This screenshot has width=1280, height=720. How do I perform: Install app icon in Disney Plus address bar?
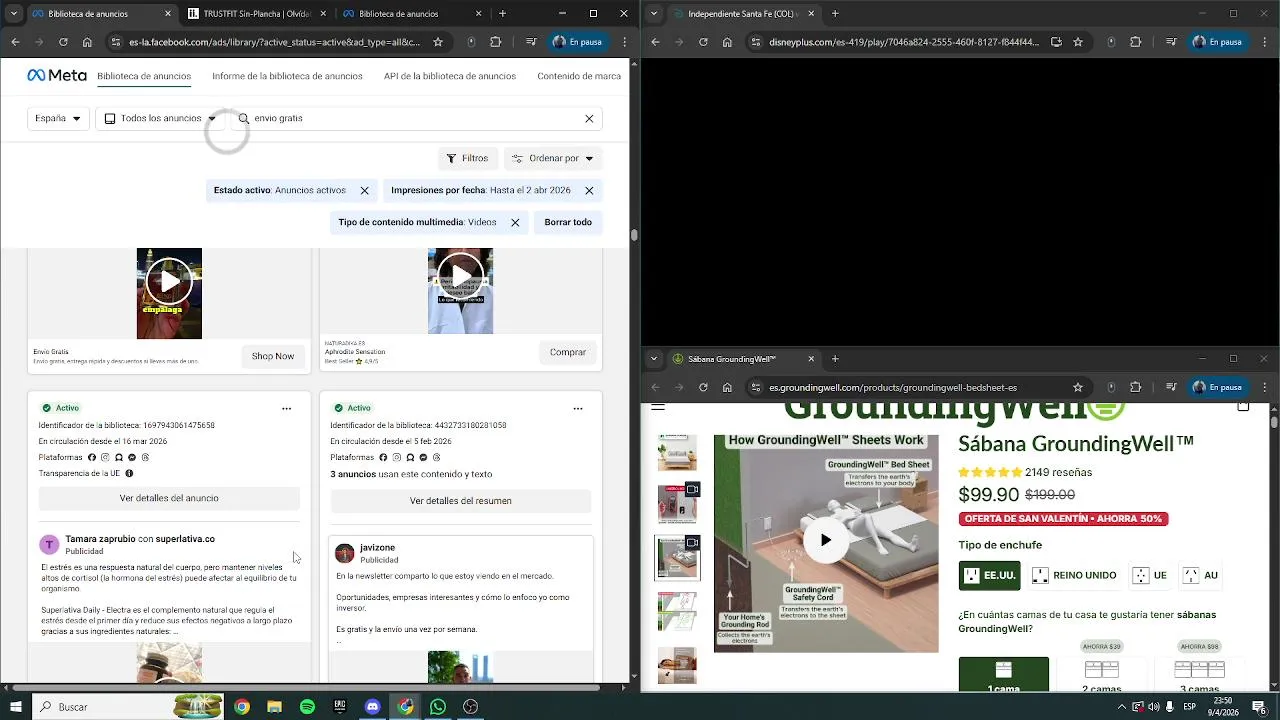click(1057, 42)
